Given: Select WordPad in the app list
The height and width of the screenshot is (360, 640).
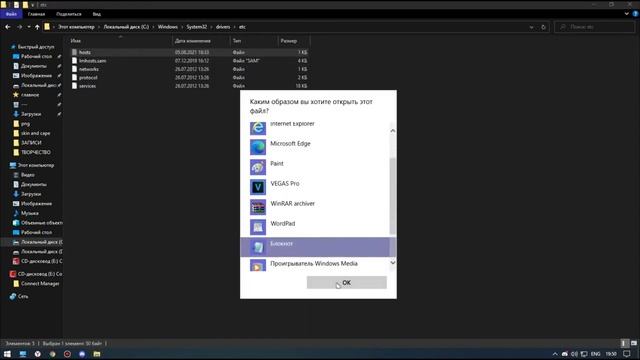Looking at the screenshot, I should [315, 227].
